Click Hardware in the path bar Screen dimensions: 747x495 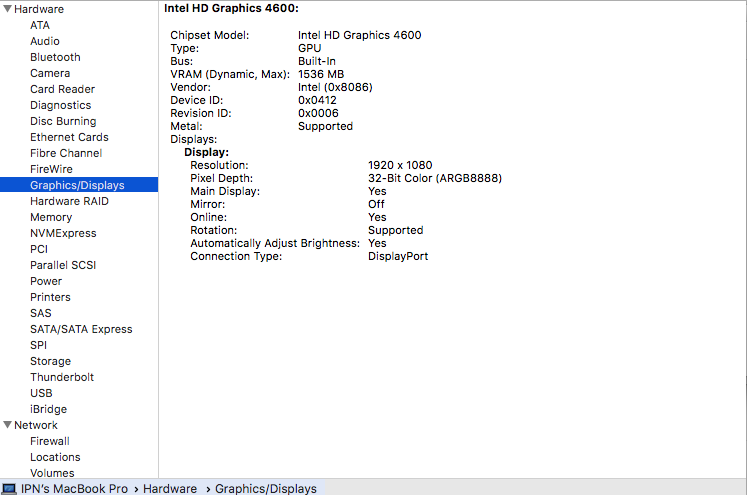tap(170, 489)
